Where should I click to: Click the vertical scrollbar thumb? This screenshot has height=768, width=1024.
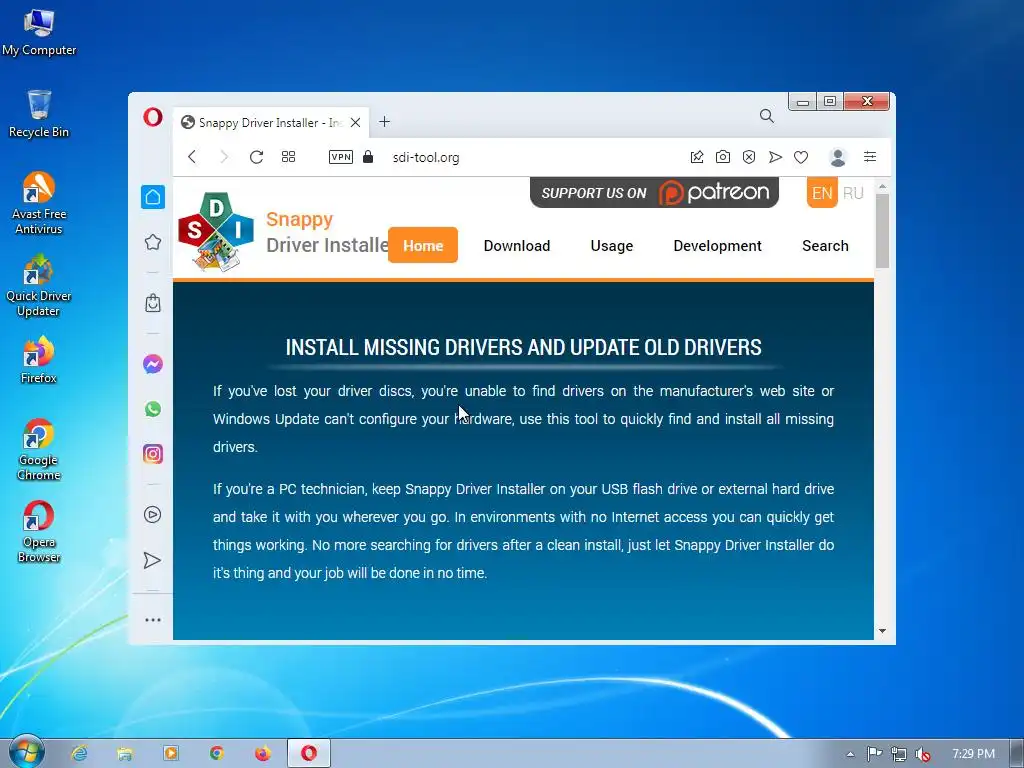pos(882,231)
